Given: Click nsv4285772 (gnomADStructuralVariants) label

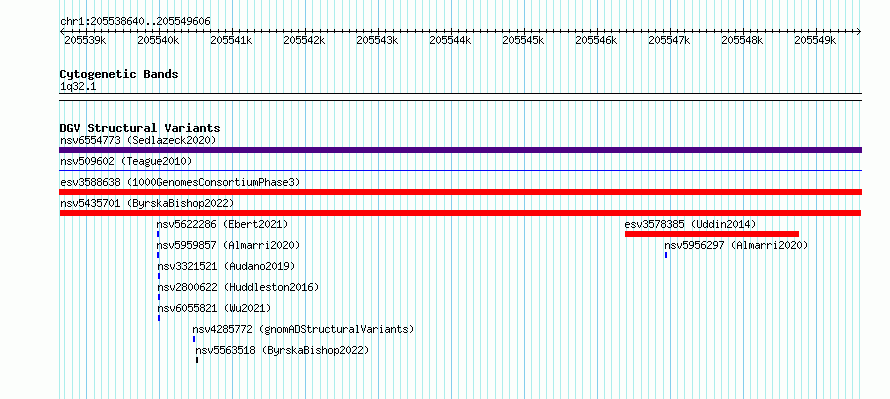Looking at the screenshot, I should coord(303,329).
